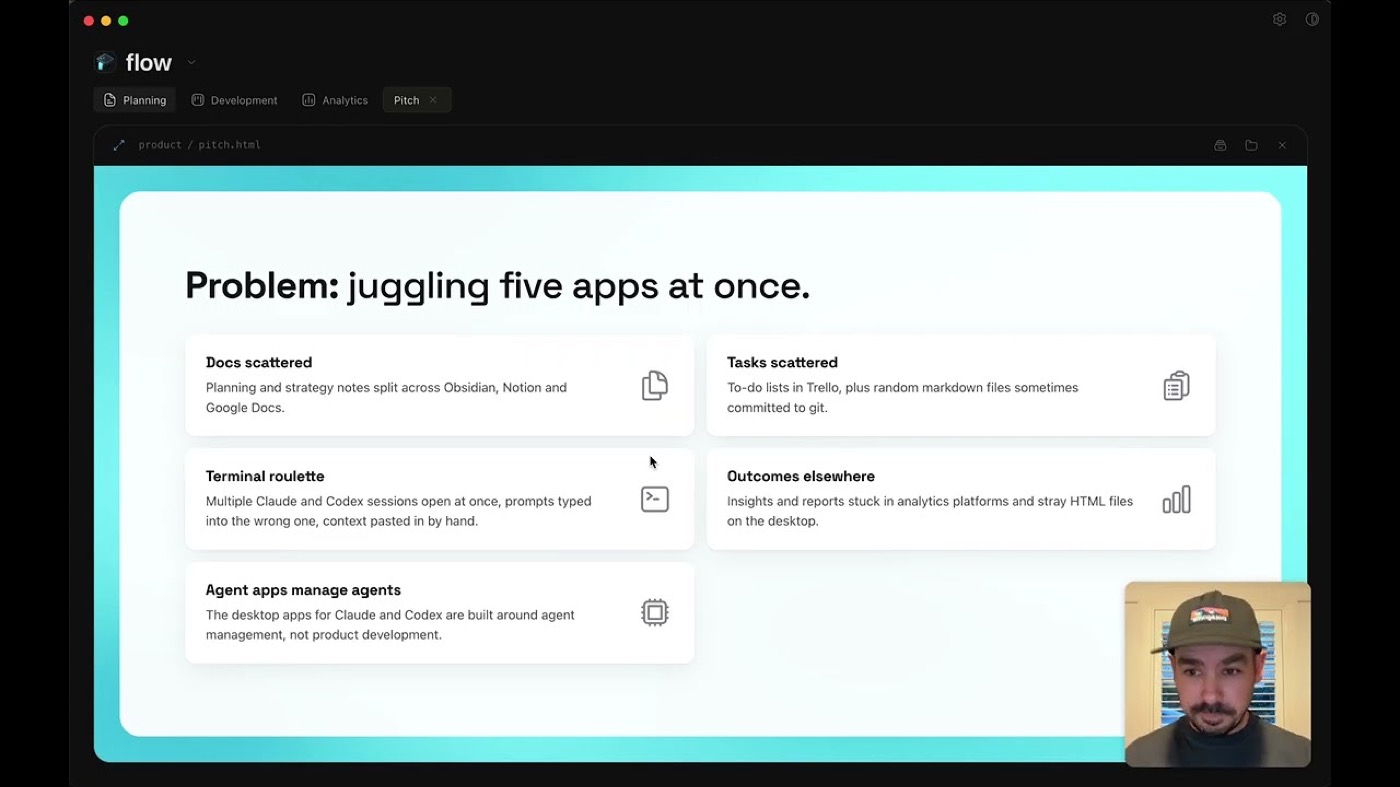
Task: Click the 'Docs scattered' card heading
Action: [259, 362]
